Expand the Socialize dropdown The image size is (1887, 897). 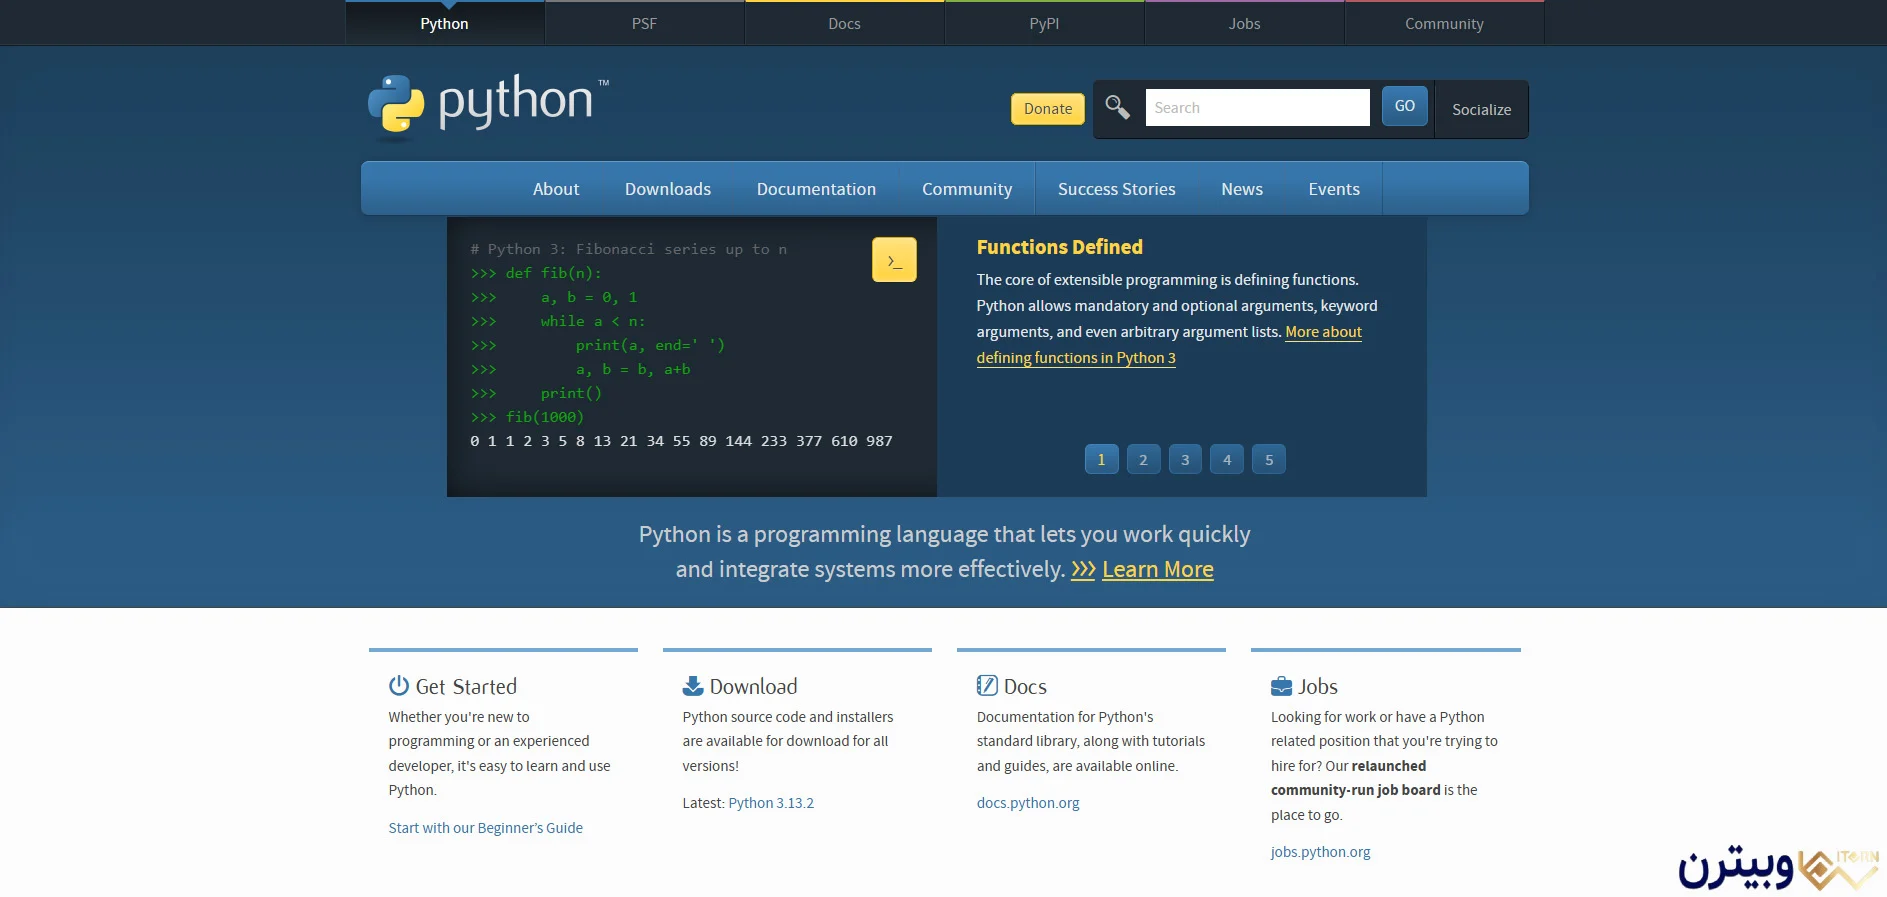click(x=1482, y=109)
